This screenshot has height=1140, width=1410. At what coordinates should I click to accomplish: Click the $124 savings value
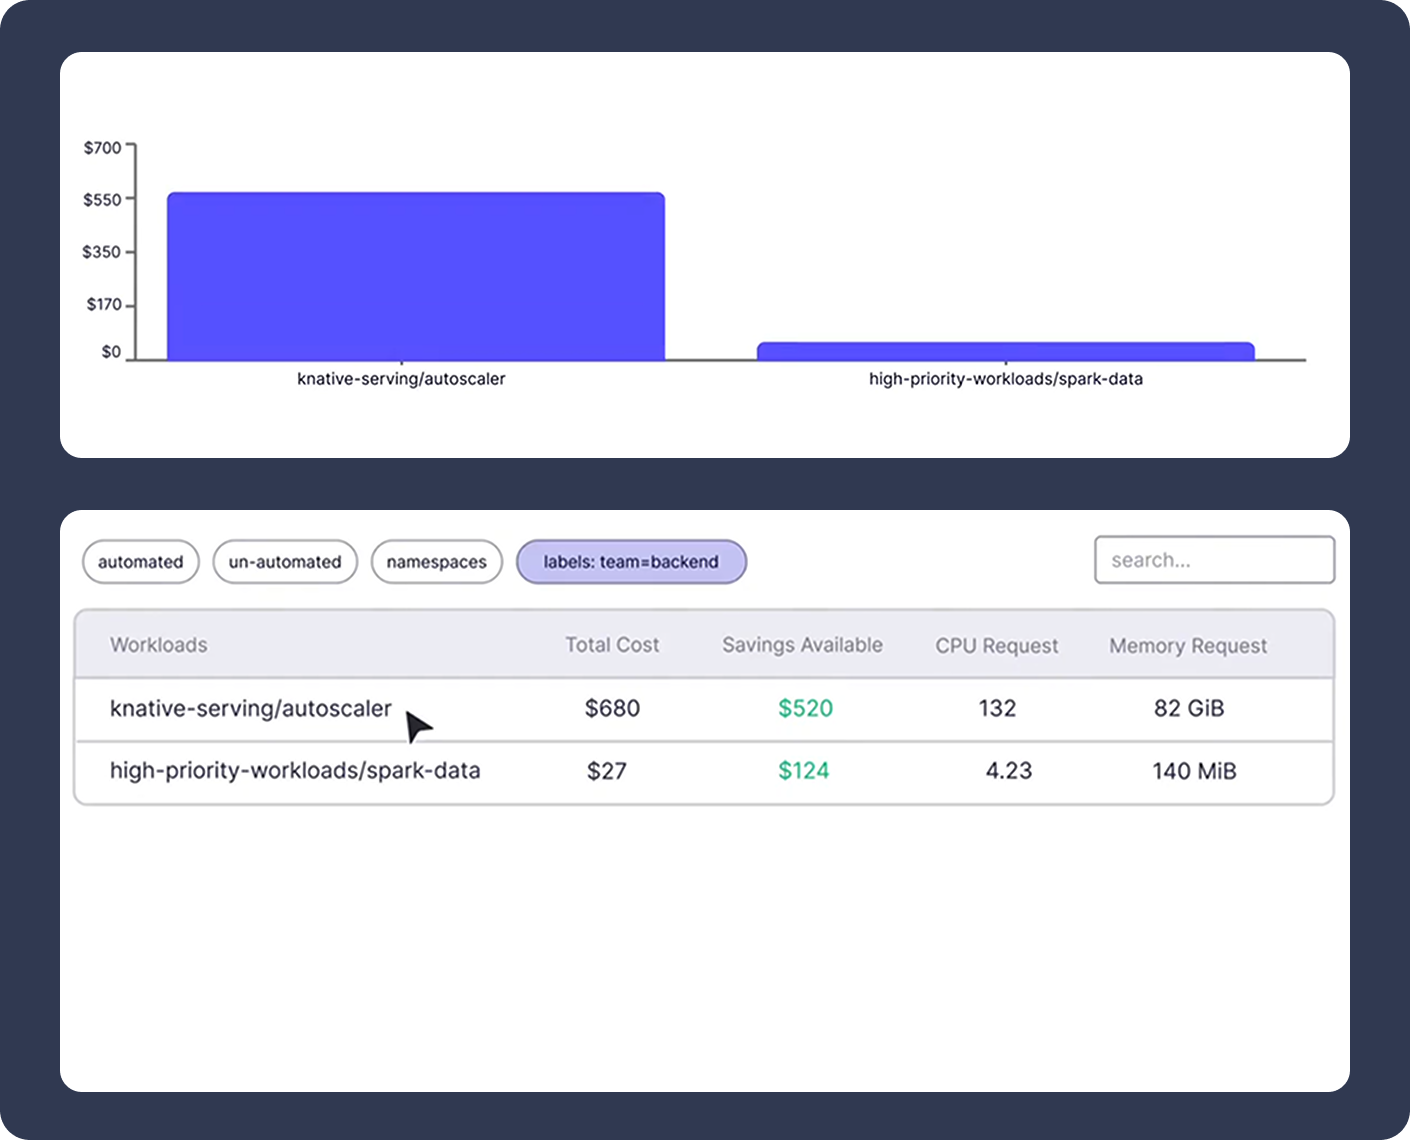click(x=804, y=771)
